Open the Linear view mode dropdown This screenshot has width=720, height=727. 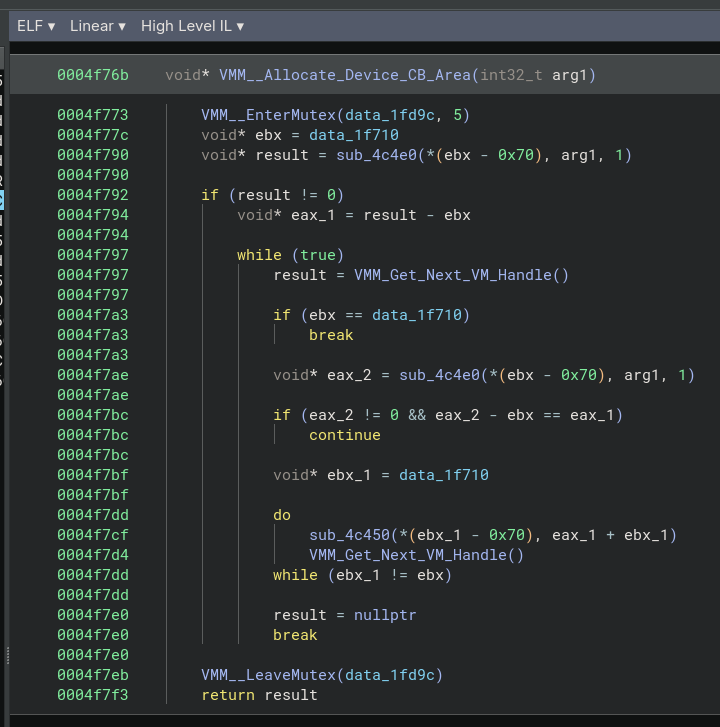pos(97,26)
